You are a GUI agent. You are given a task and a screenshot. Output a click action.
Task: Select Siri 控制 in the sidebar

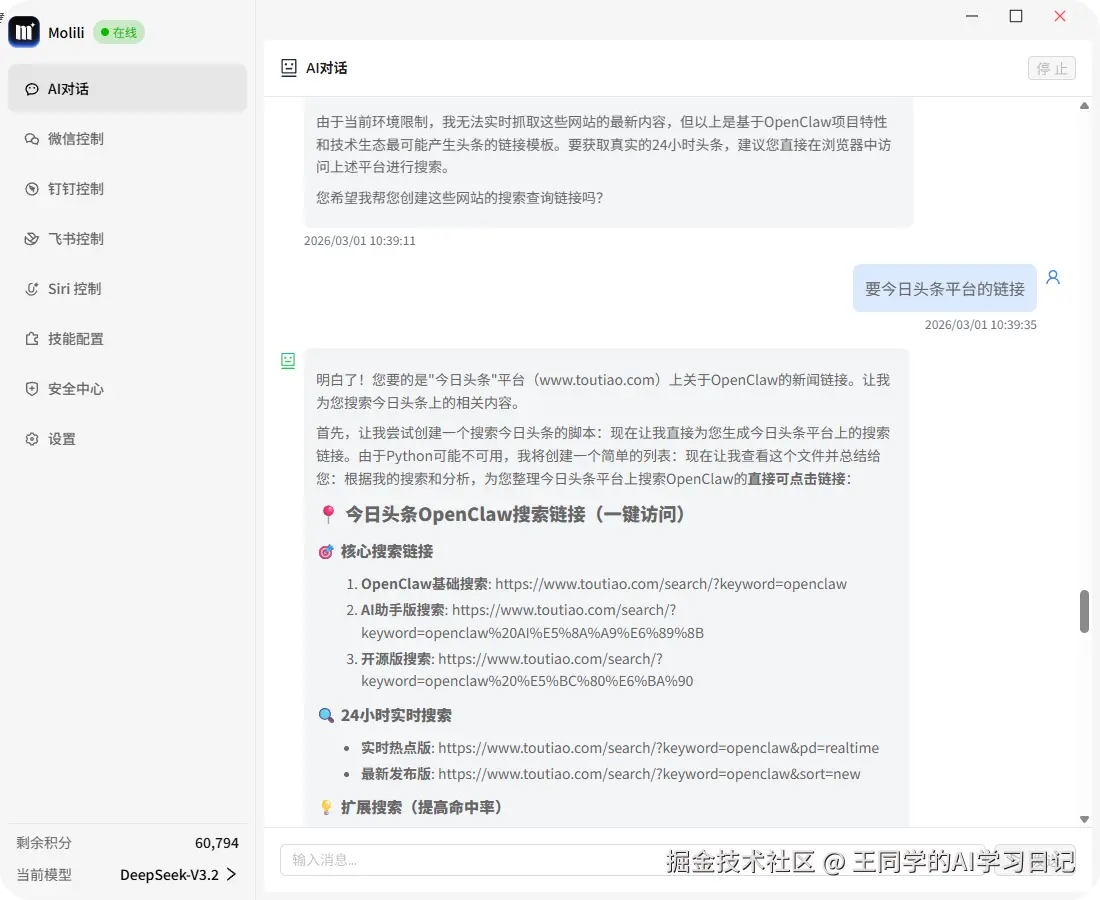[127, 289]
